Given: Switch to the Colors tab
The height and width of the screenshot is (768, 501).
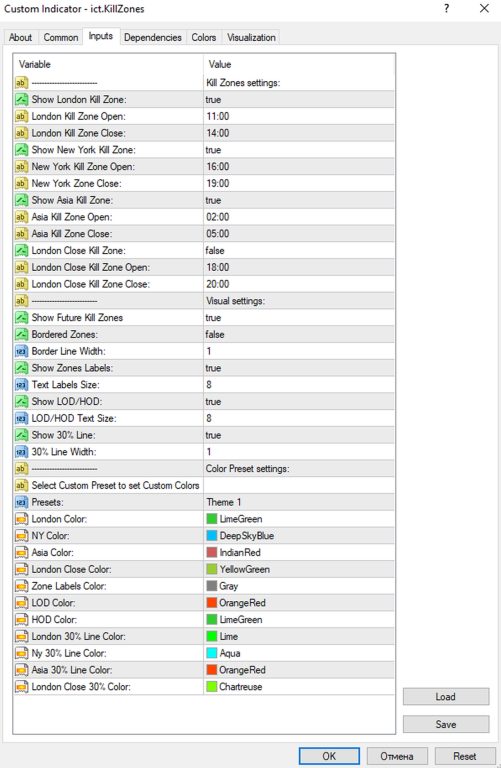Looking at the screenshot, I should tap(204, 37).
